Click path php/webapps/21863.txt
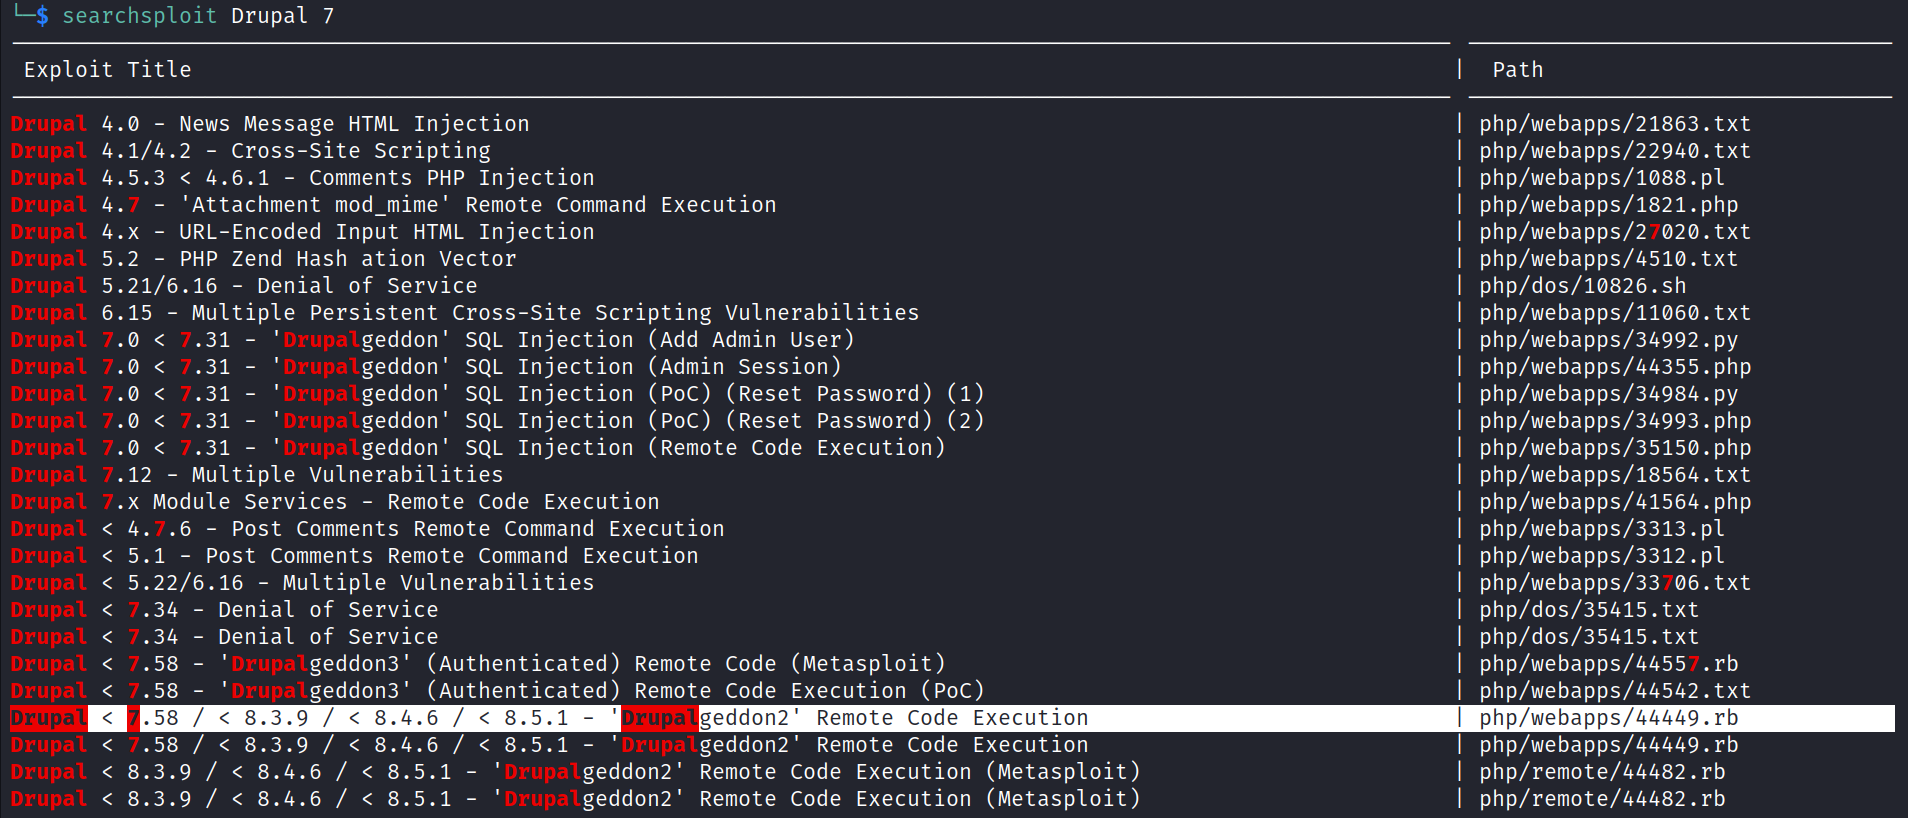The image size is (1908, 818). (x=1614, y=124)
